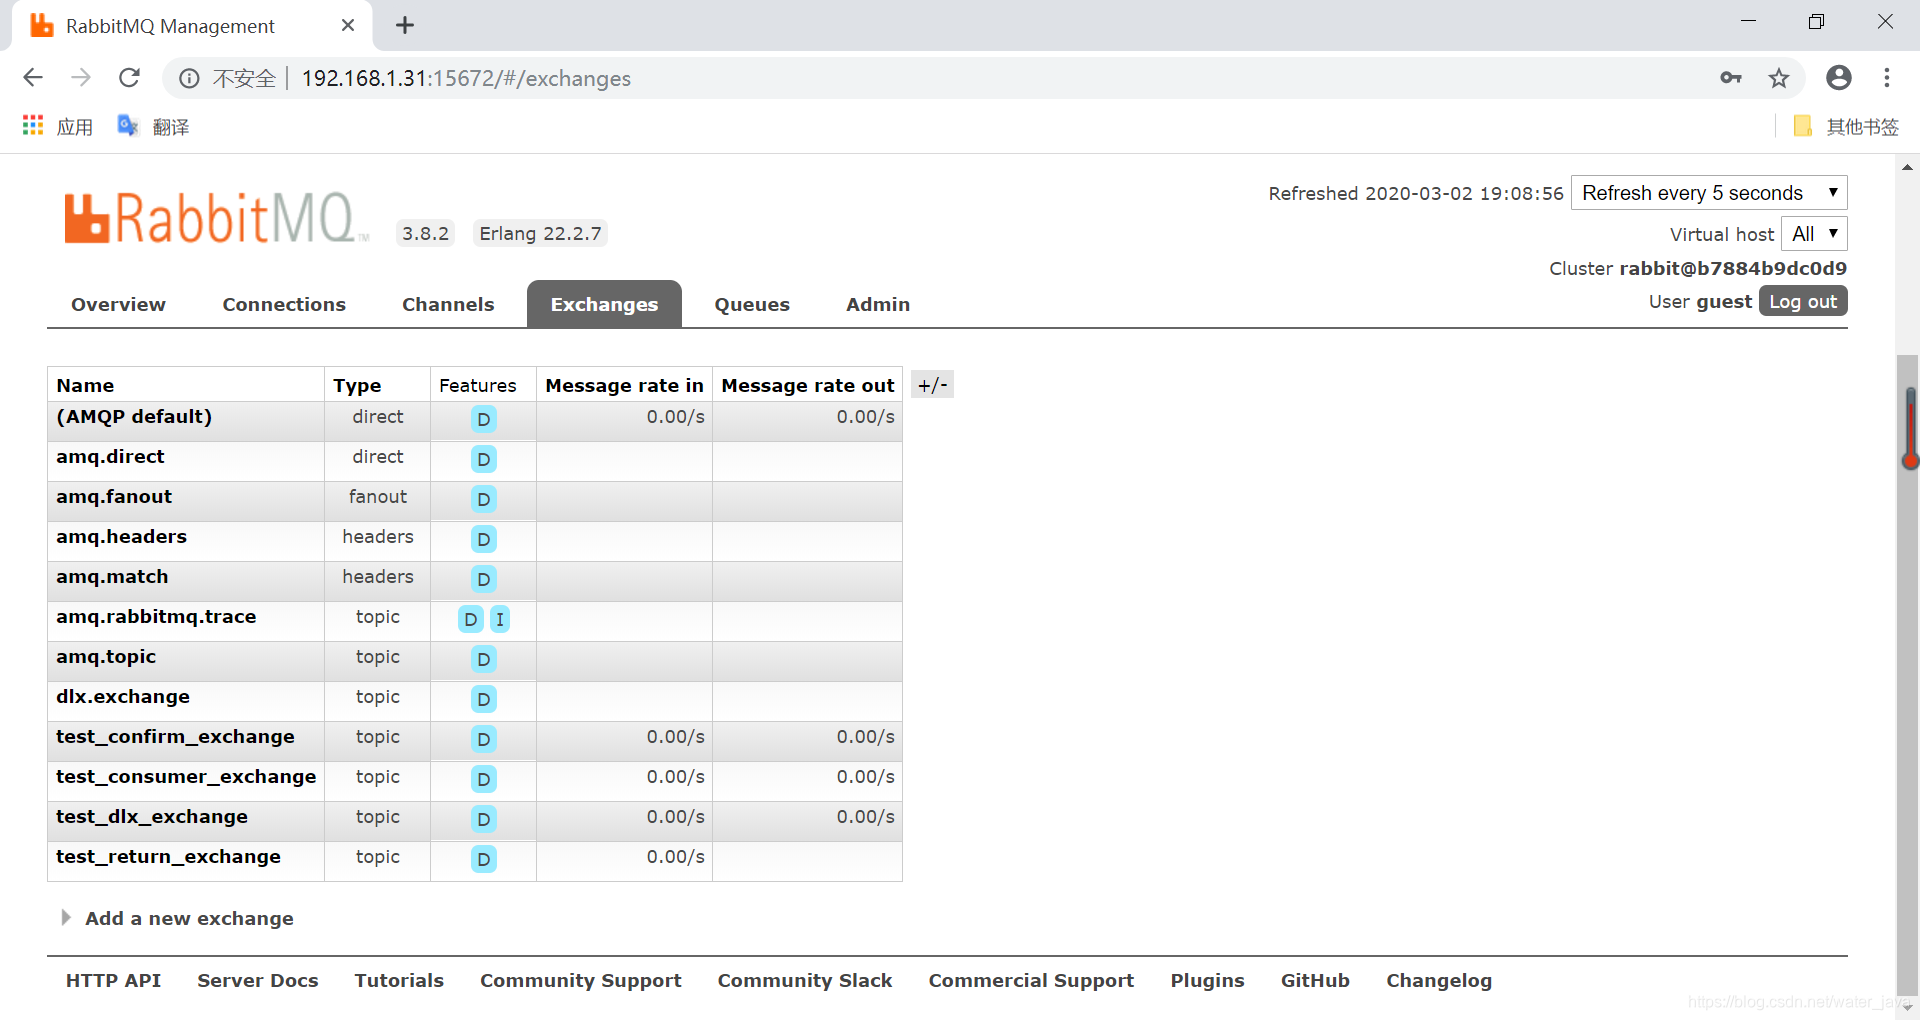Log out the guest user

pos(1803,301)
